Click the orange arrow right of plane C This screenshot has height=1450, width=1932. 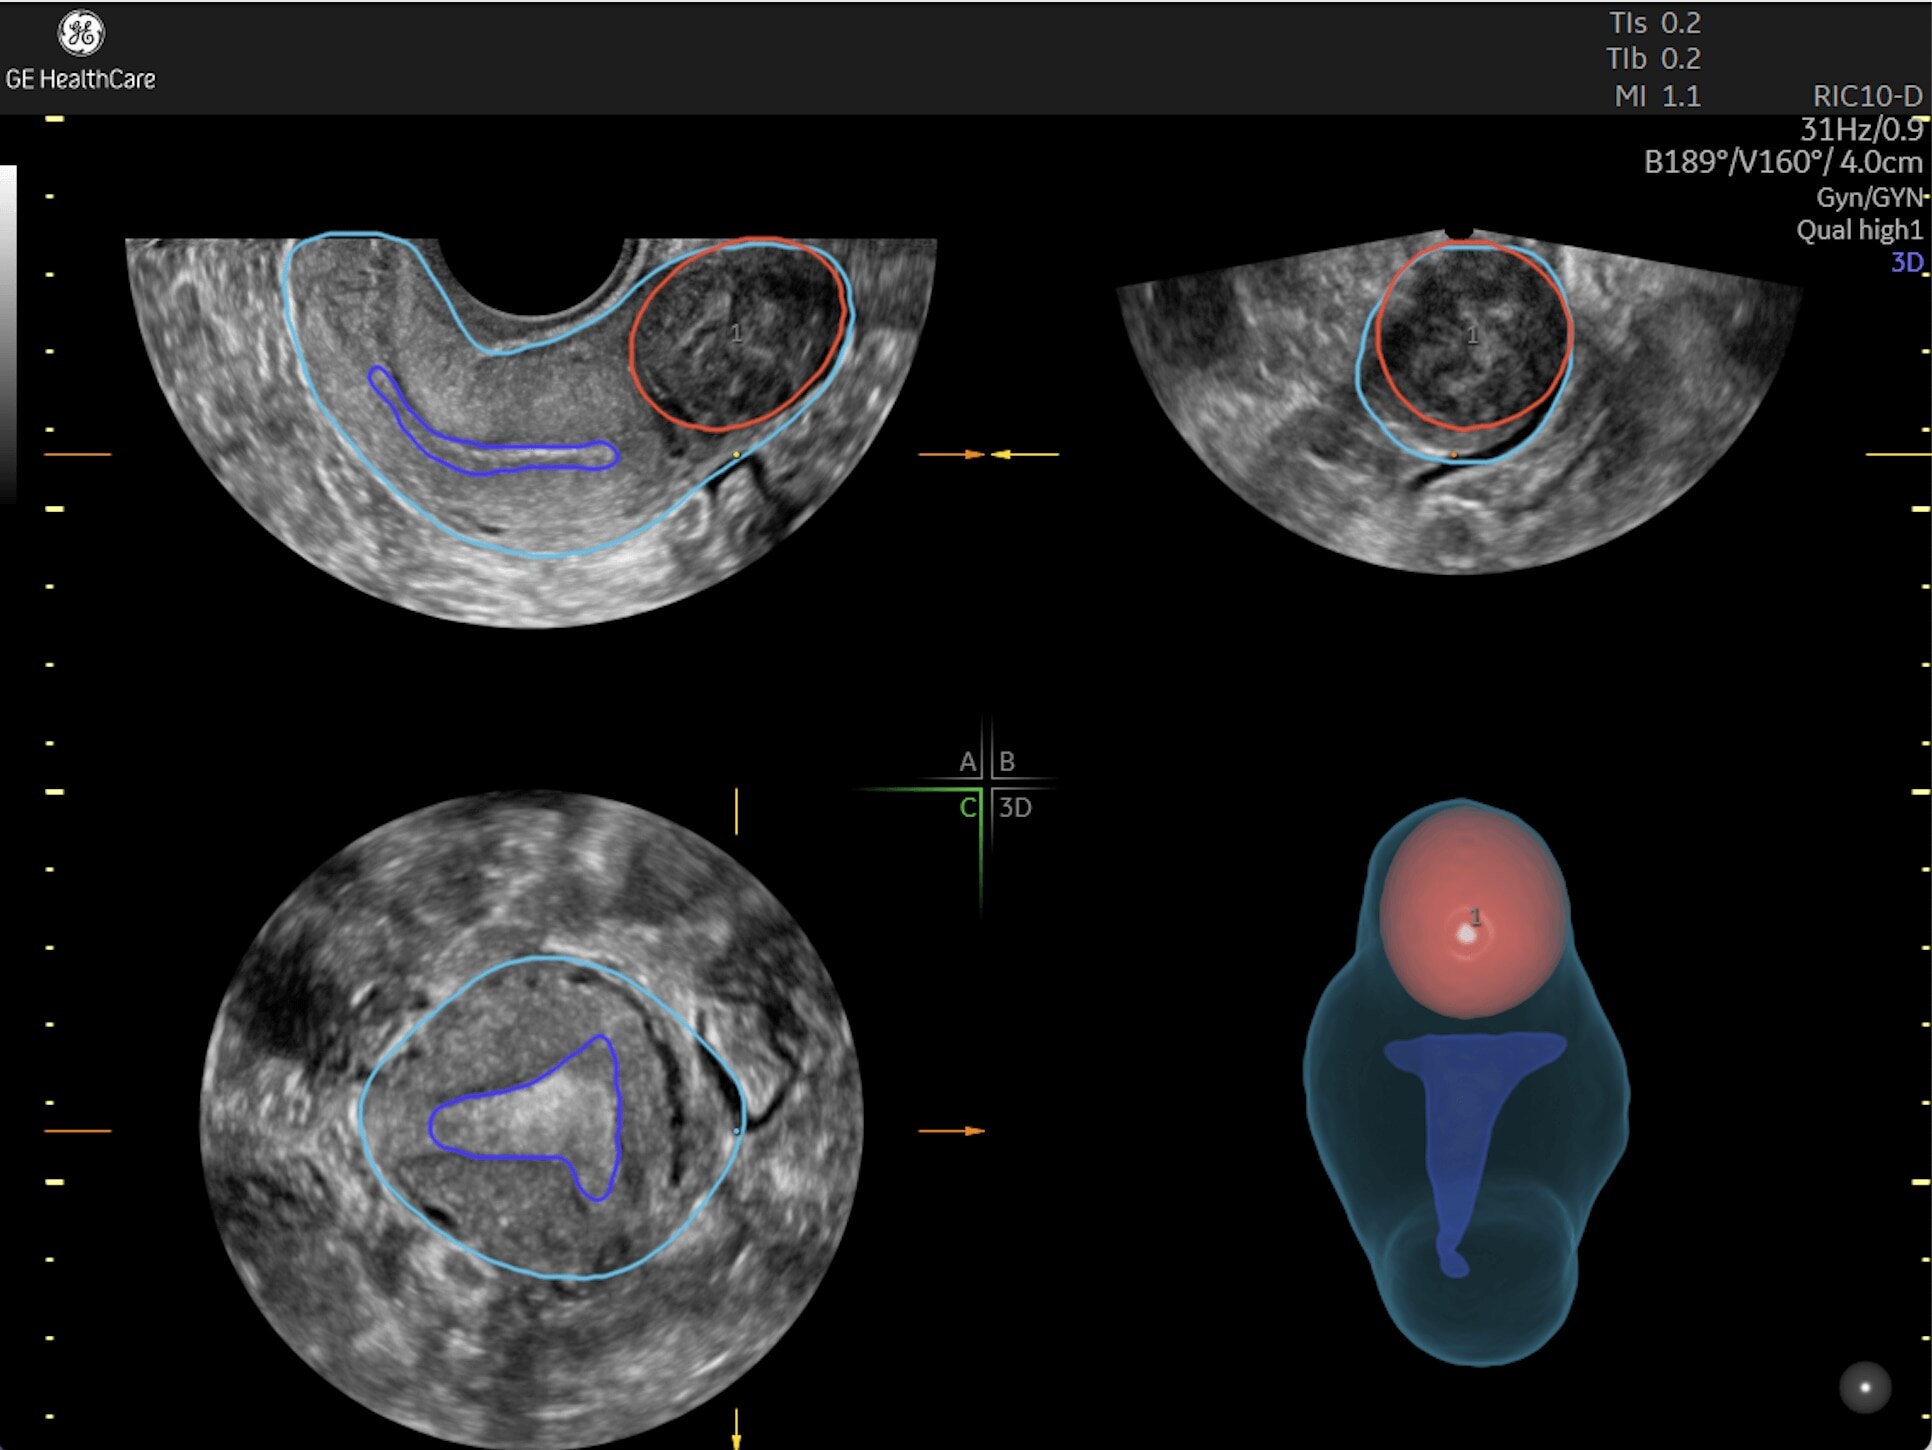[952, 1131]
